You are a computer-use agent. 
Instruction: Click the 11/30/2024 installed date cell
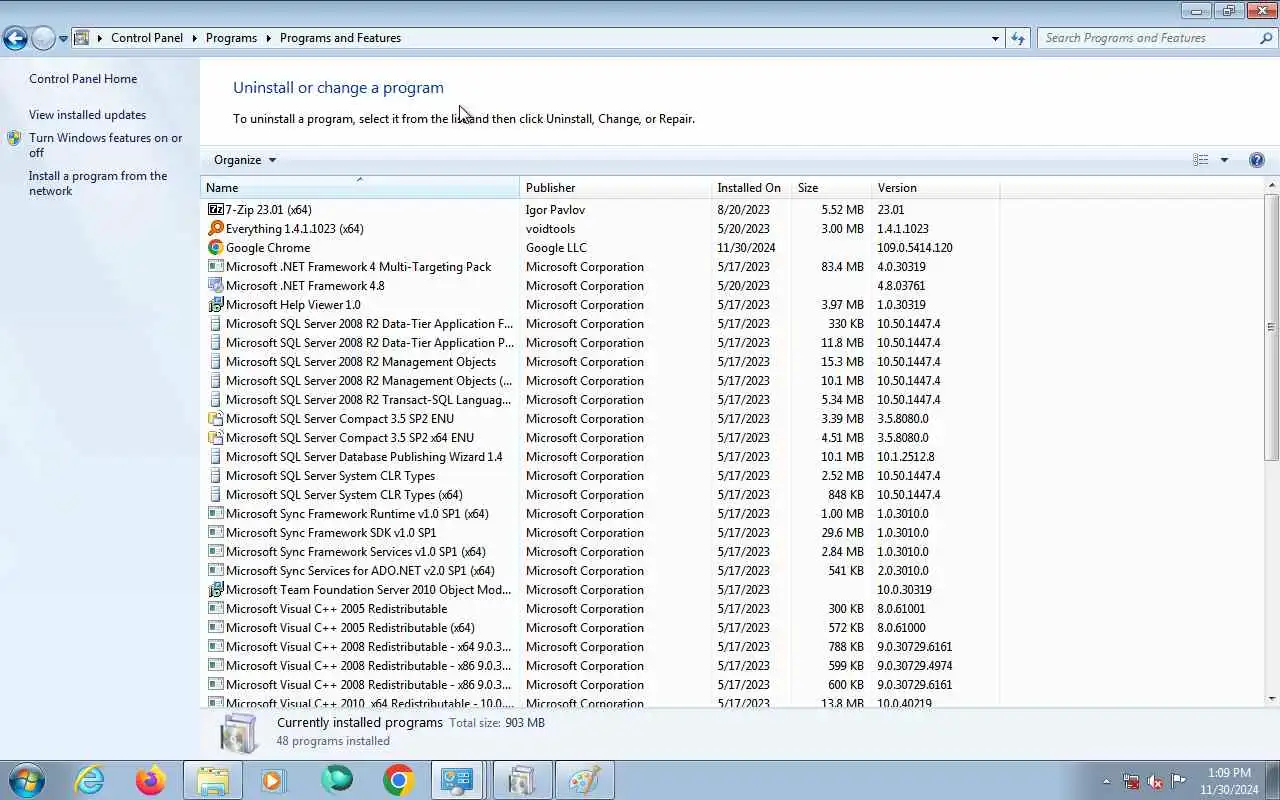click(x=746, y=248)
